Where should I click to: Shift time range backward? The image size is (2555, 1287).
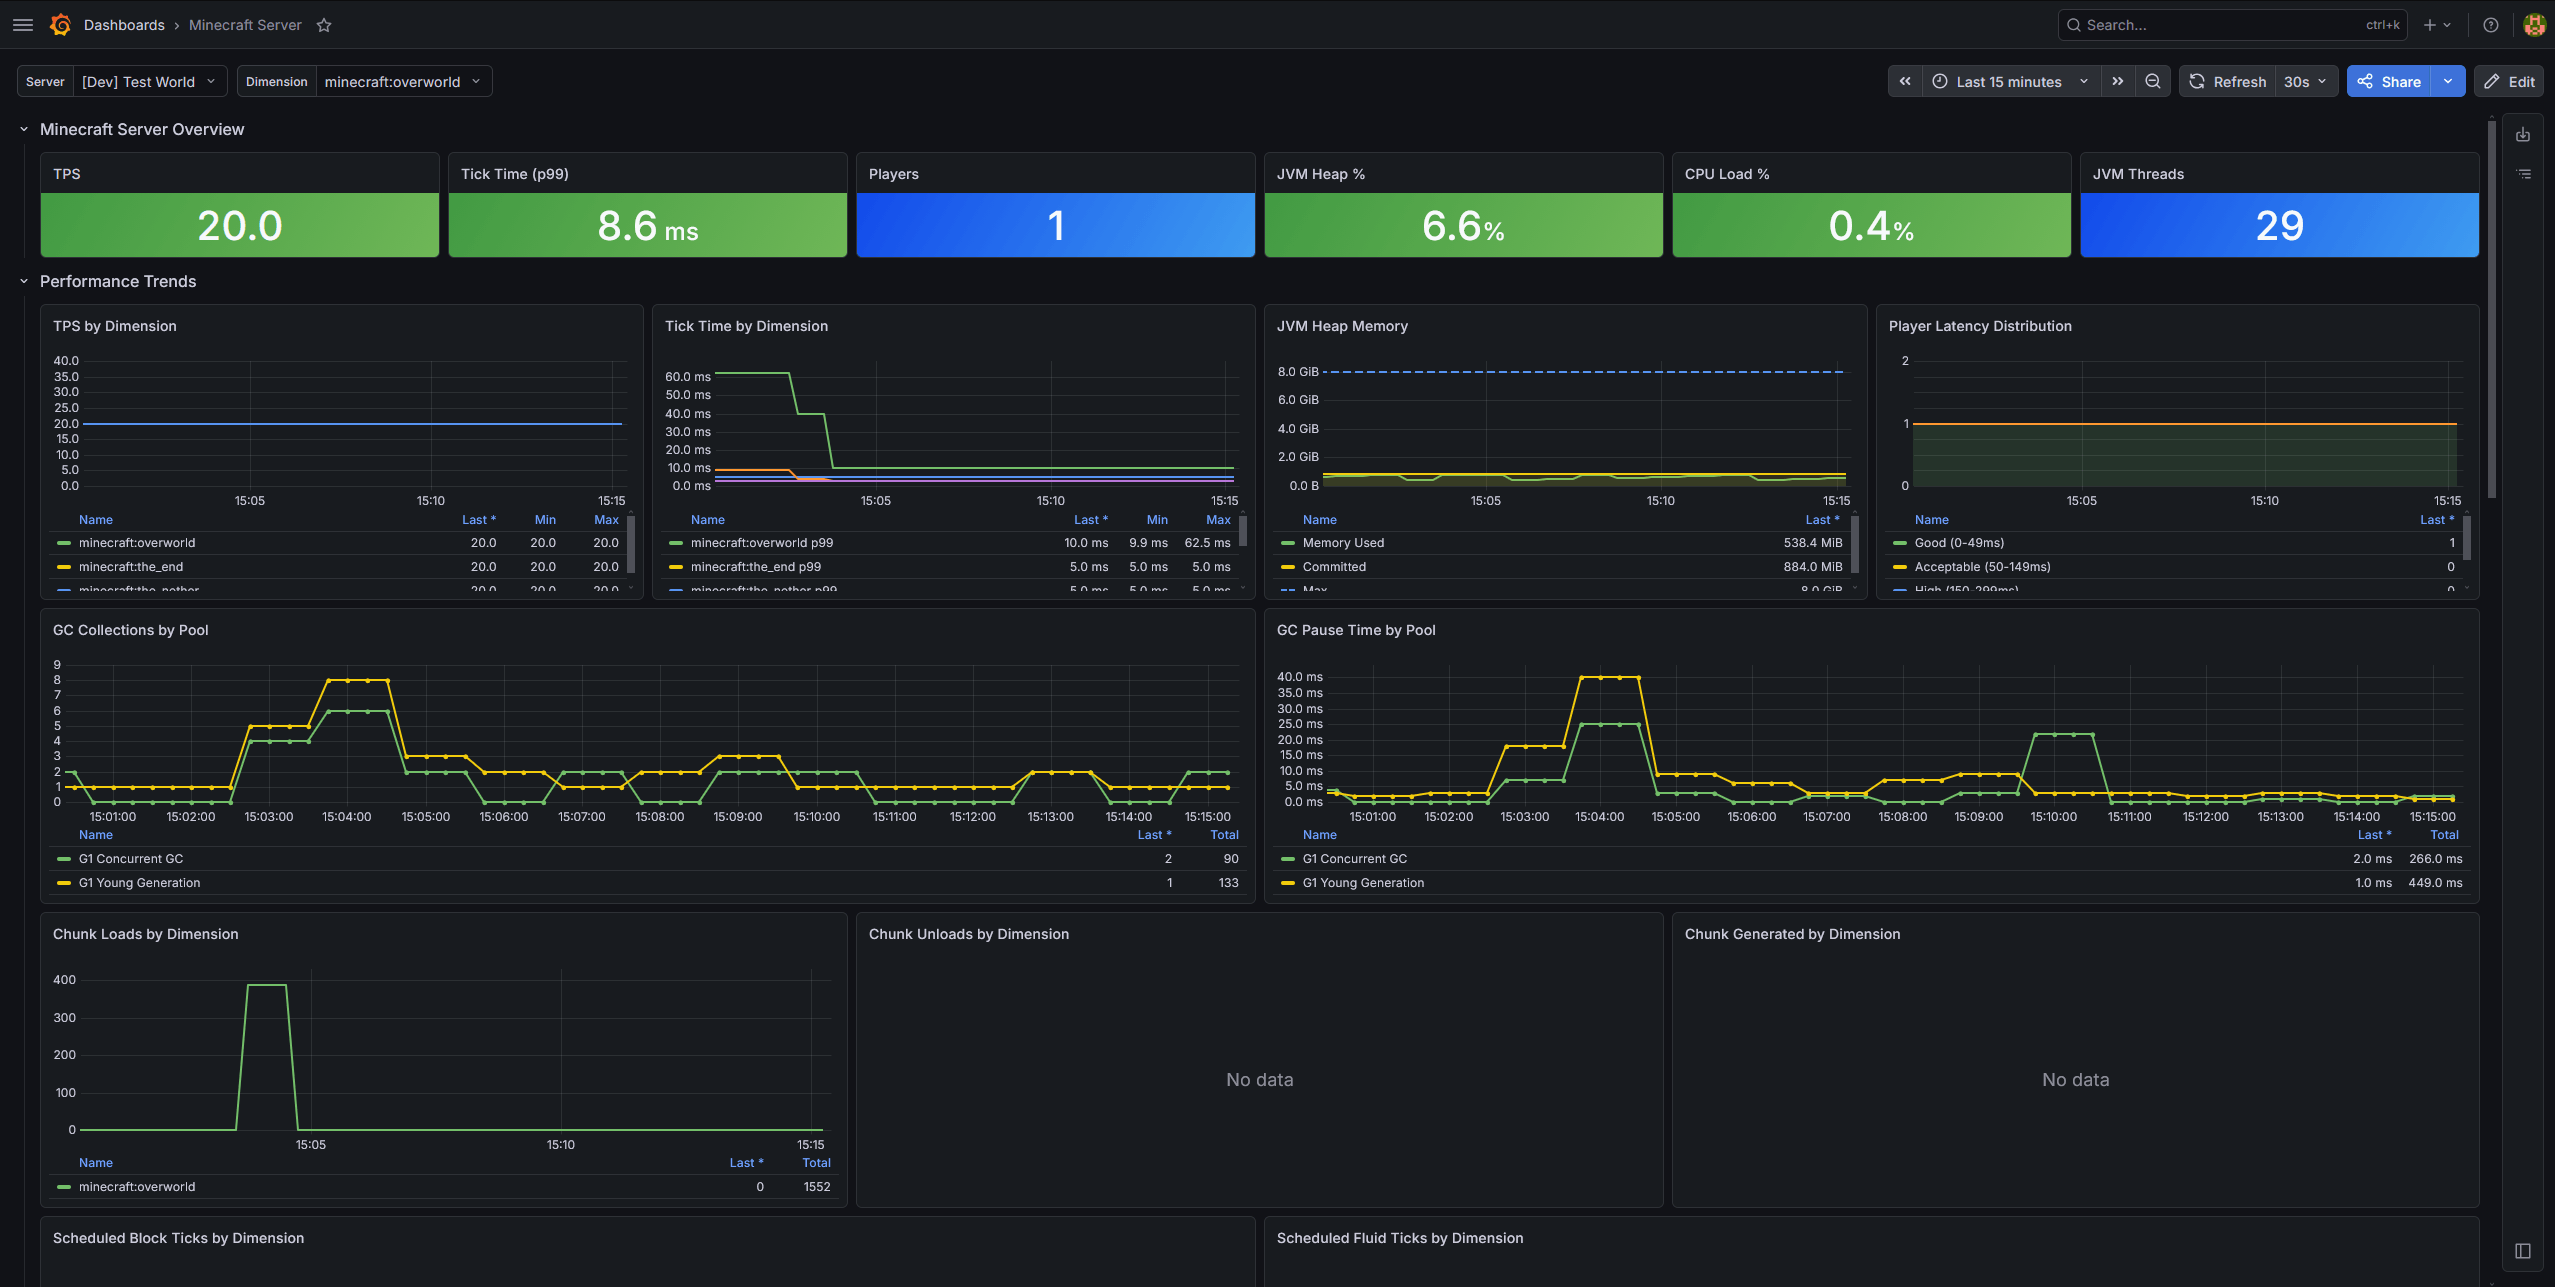[x=1905, y=81]
